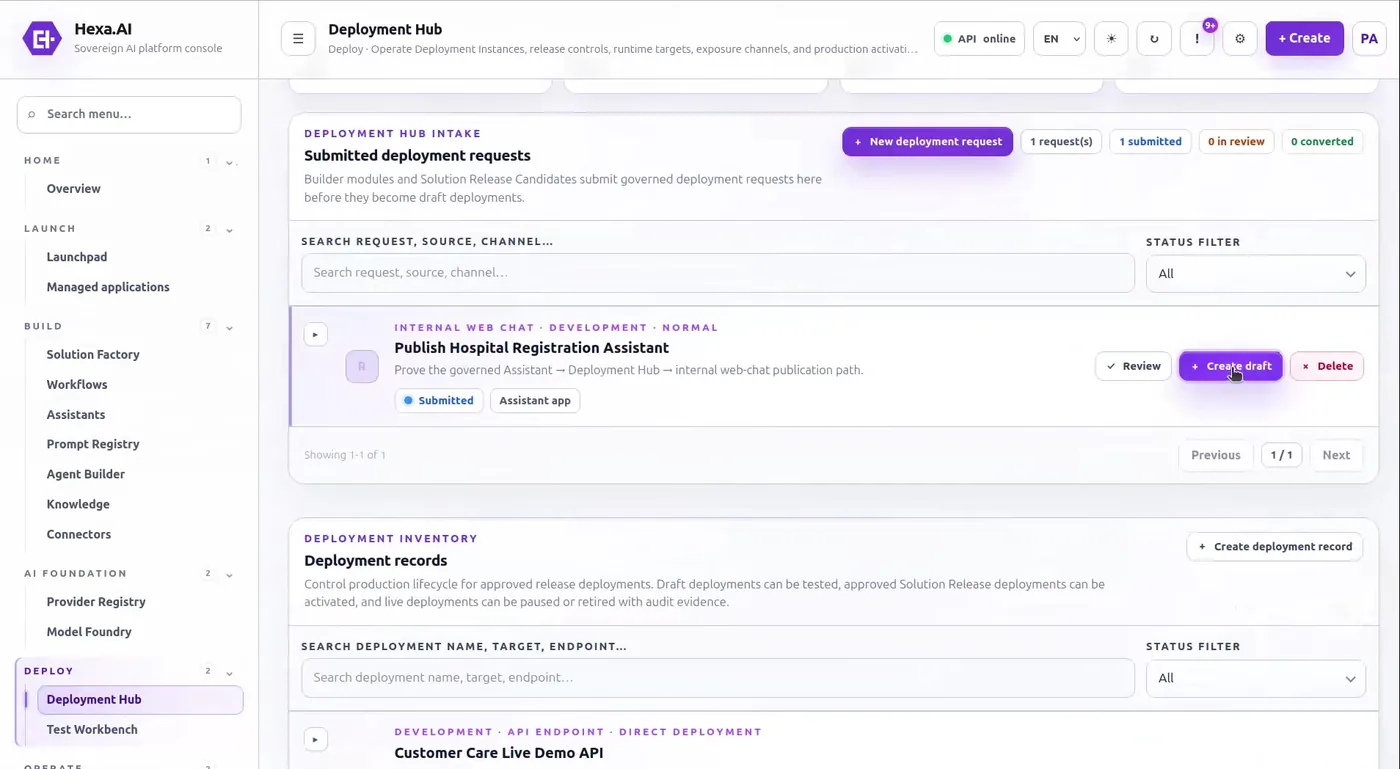The width and height of the screenshot is (1400, 769).
Task: Open the deployment requests Status Filter dropdown
Action: tap(1256, 273)
